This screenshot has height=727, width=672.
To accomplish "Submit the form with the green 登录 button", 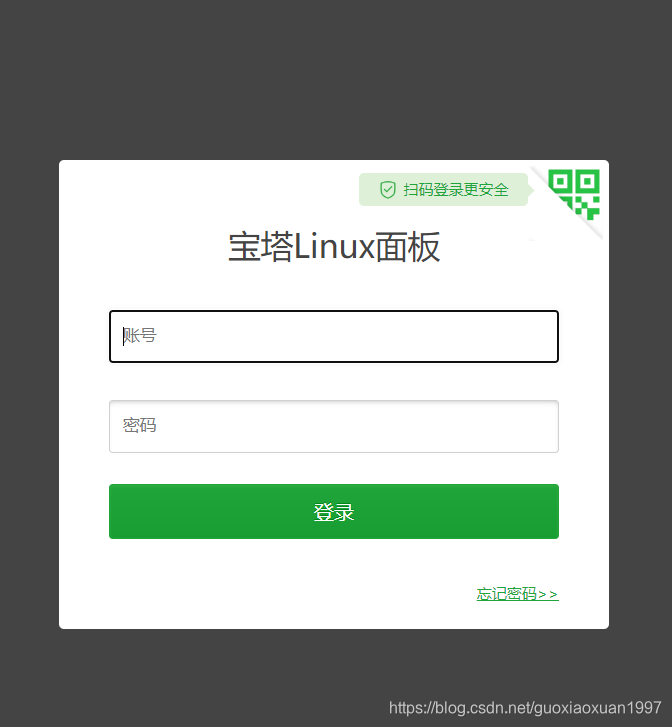I will point(334,511).
